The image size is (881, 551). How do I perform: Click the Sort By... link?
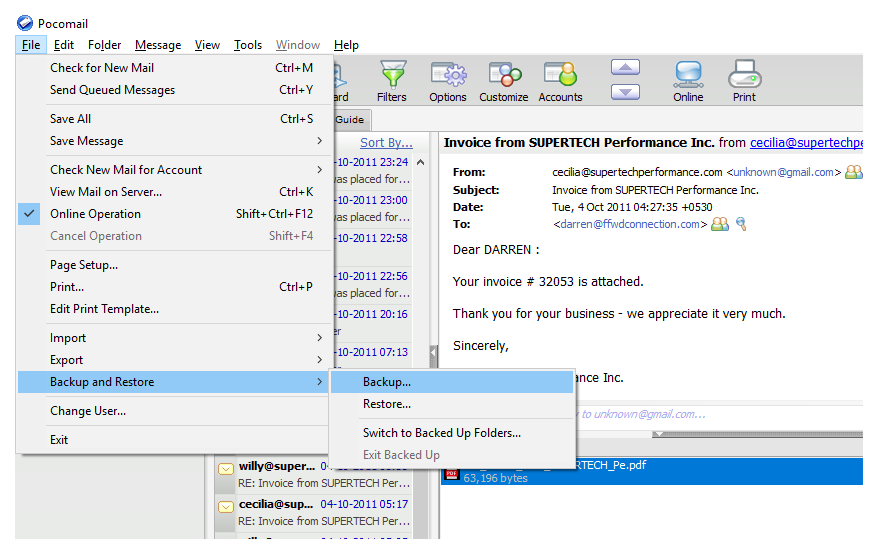386,143
